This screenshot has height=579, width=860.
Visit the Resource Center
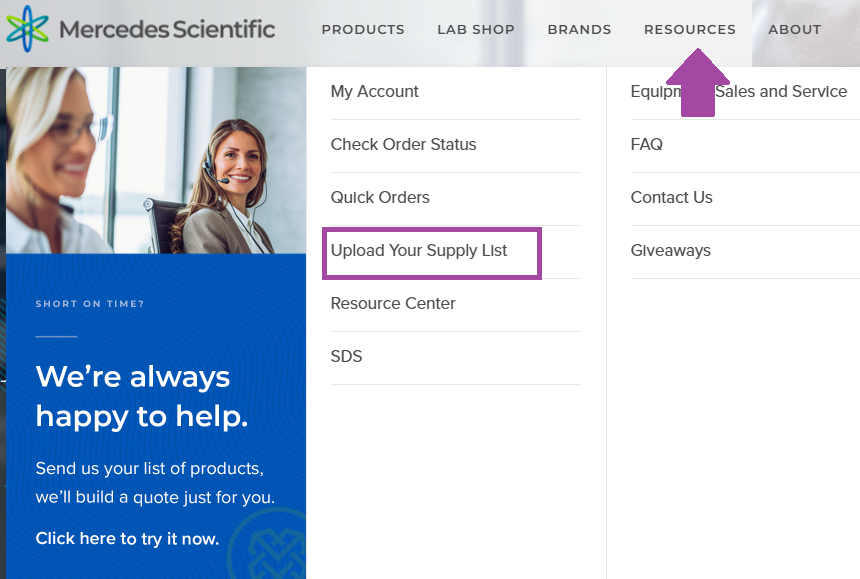point(393,304)
